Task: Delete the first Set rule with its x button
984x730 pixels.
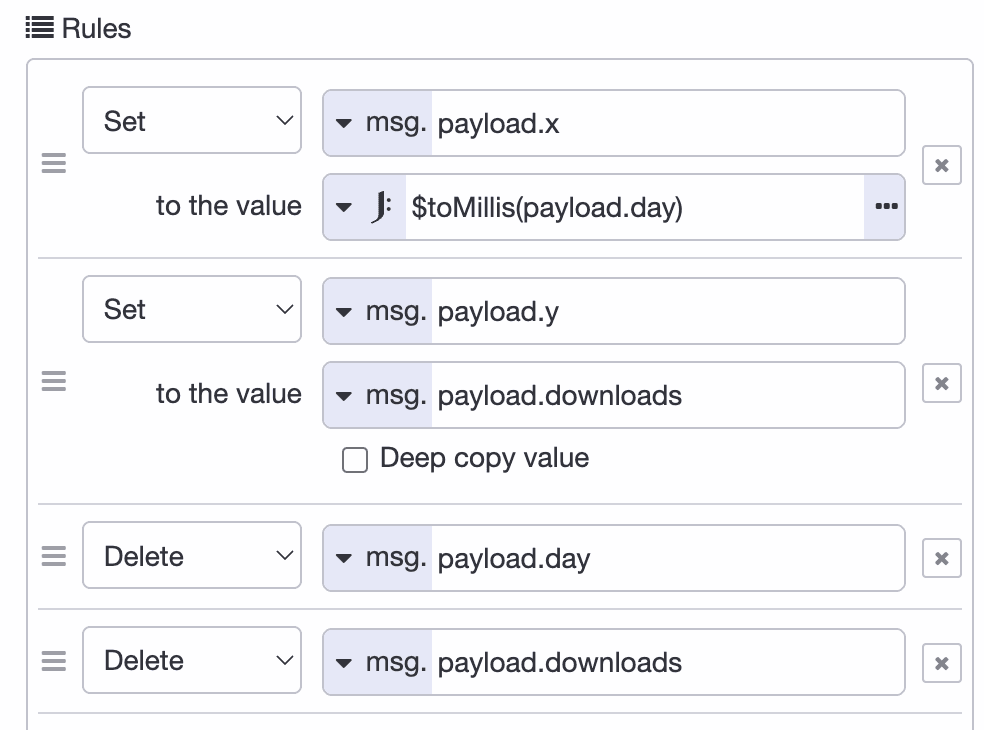Action: click(941, 165)
